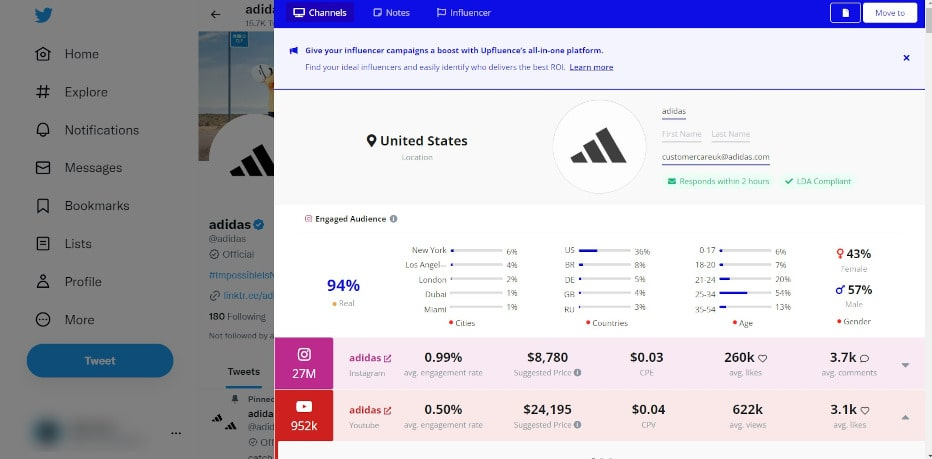Click the 94% Real value

pos(343,286)
